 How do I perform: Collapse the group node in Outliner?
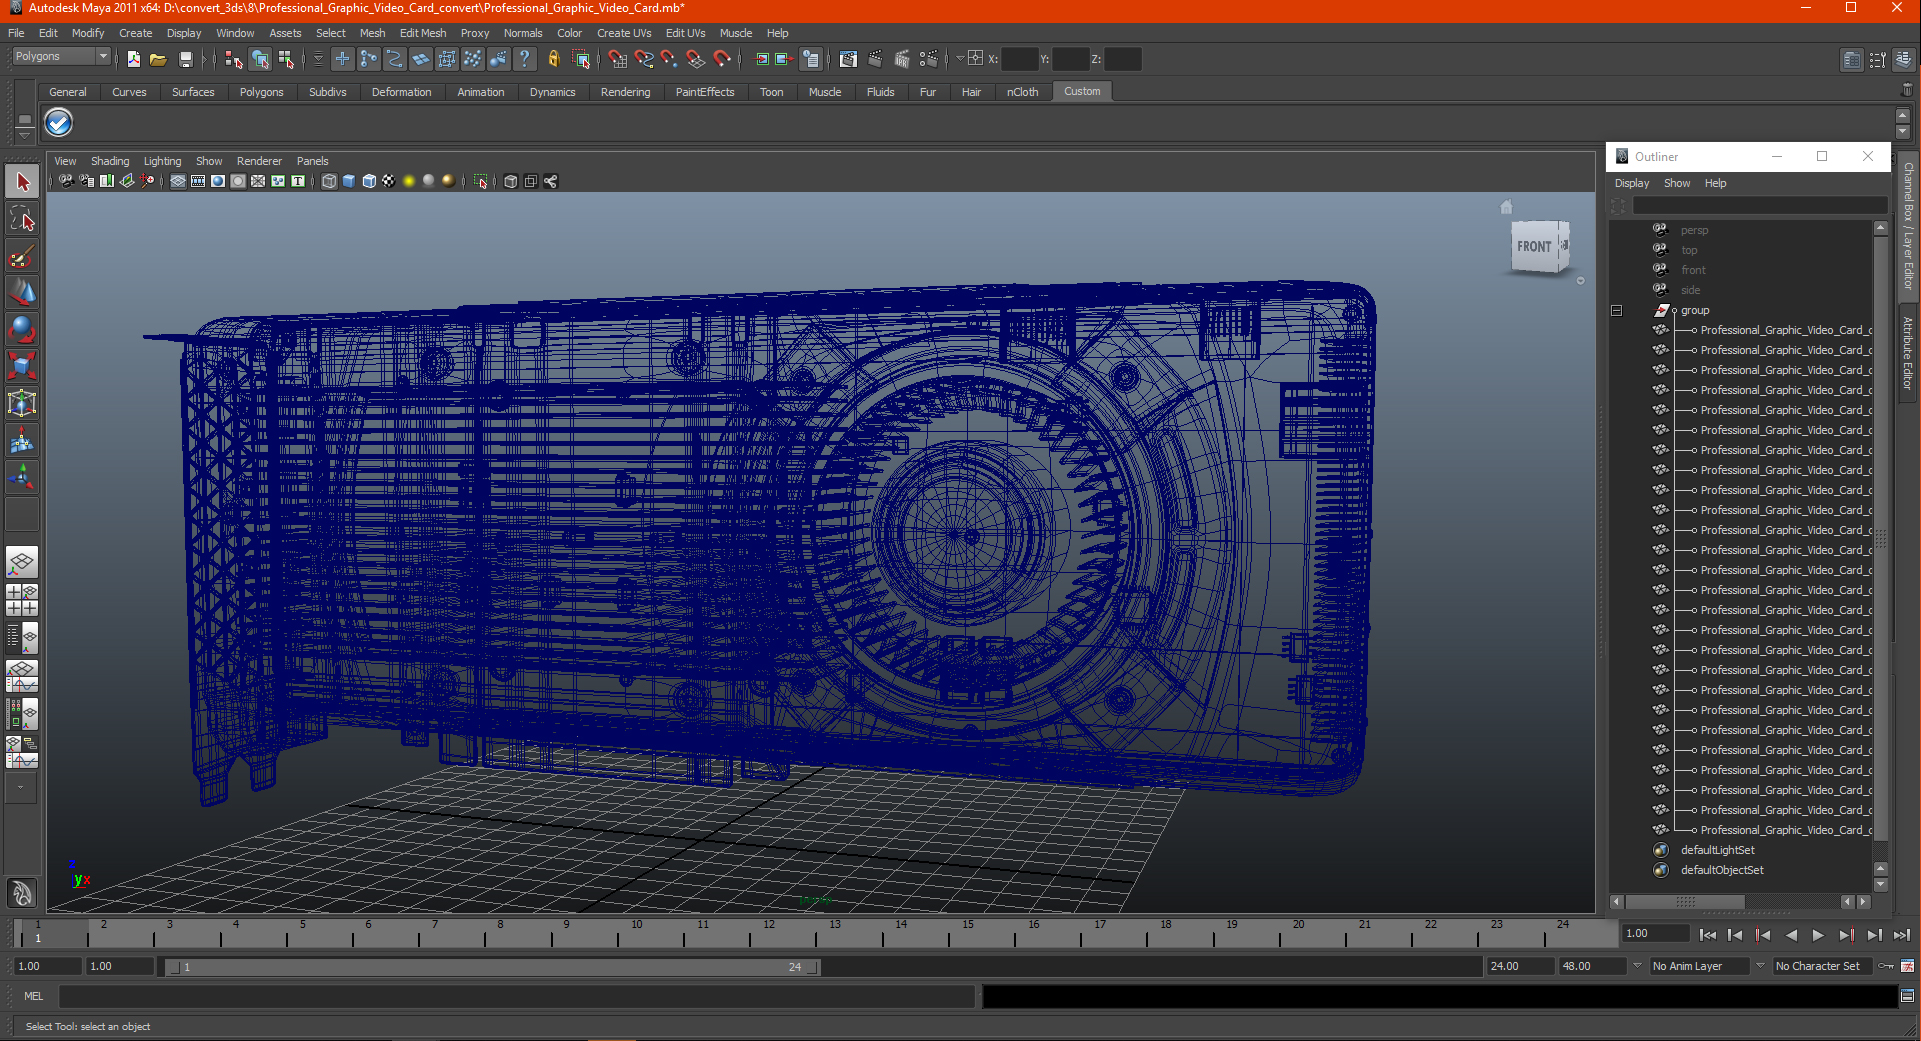coord(1616,310)
